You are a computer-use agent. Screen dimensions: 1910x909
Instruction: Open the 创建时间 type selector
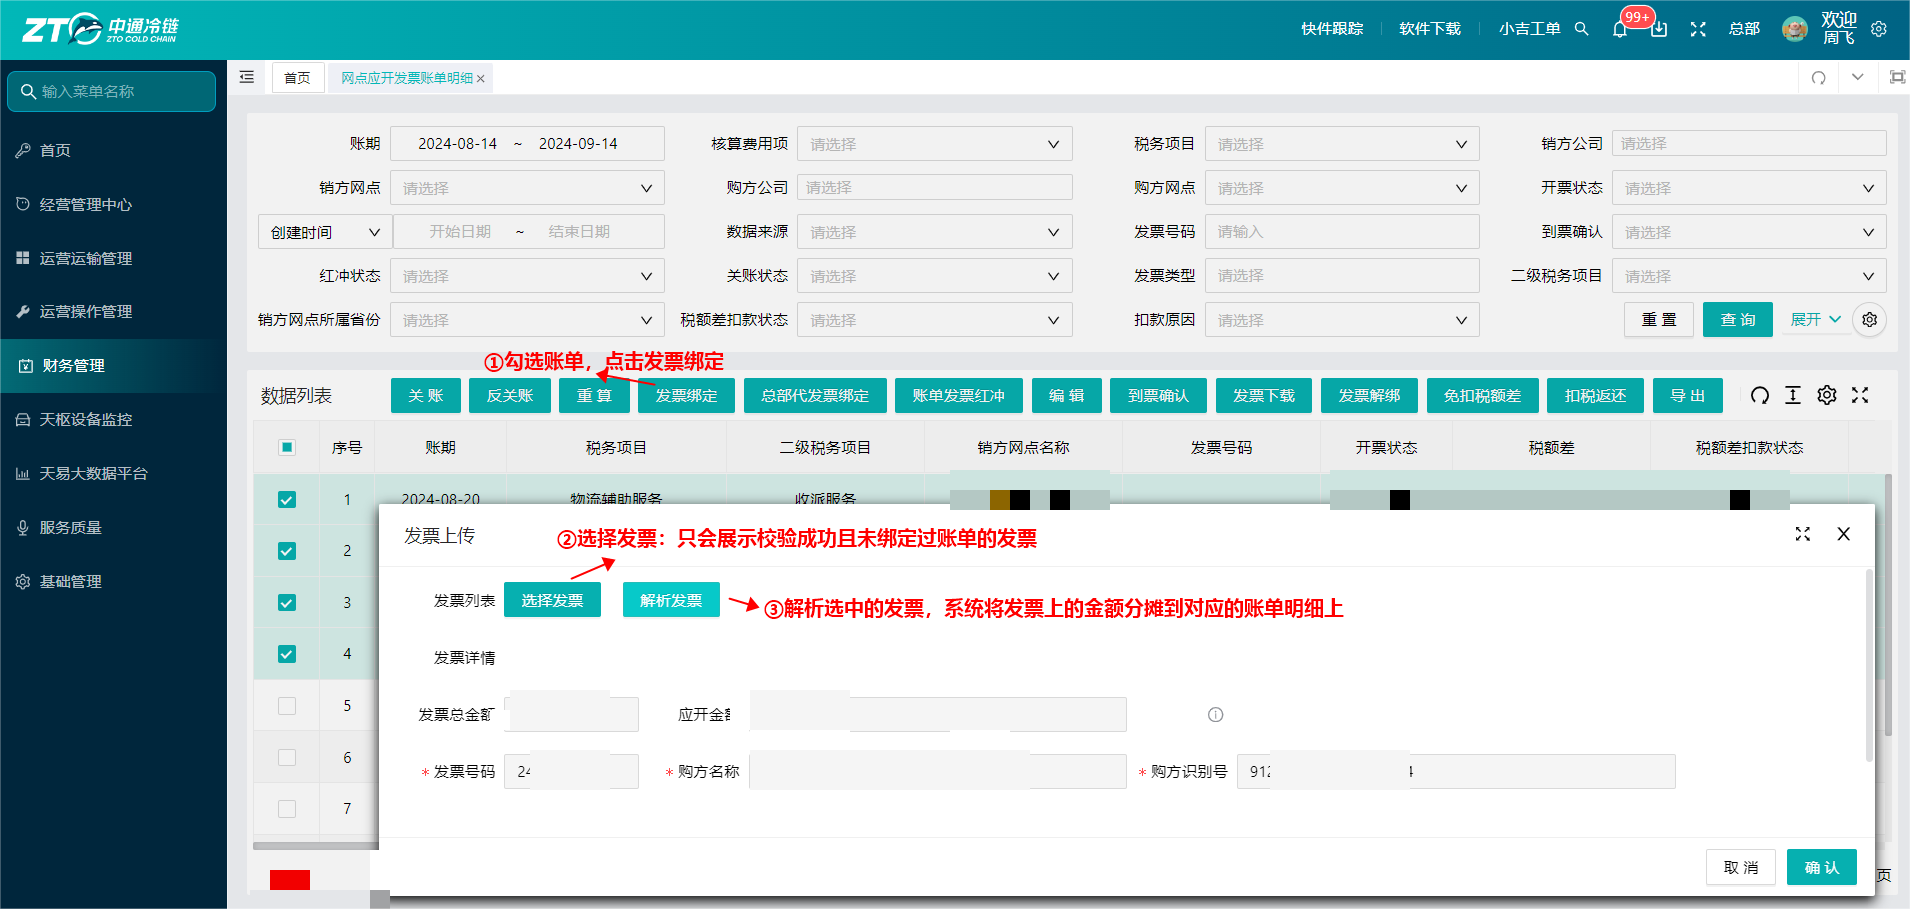[x=325, y=232]
